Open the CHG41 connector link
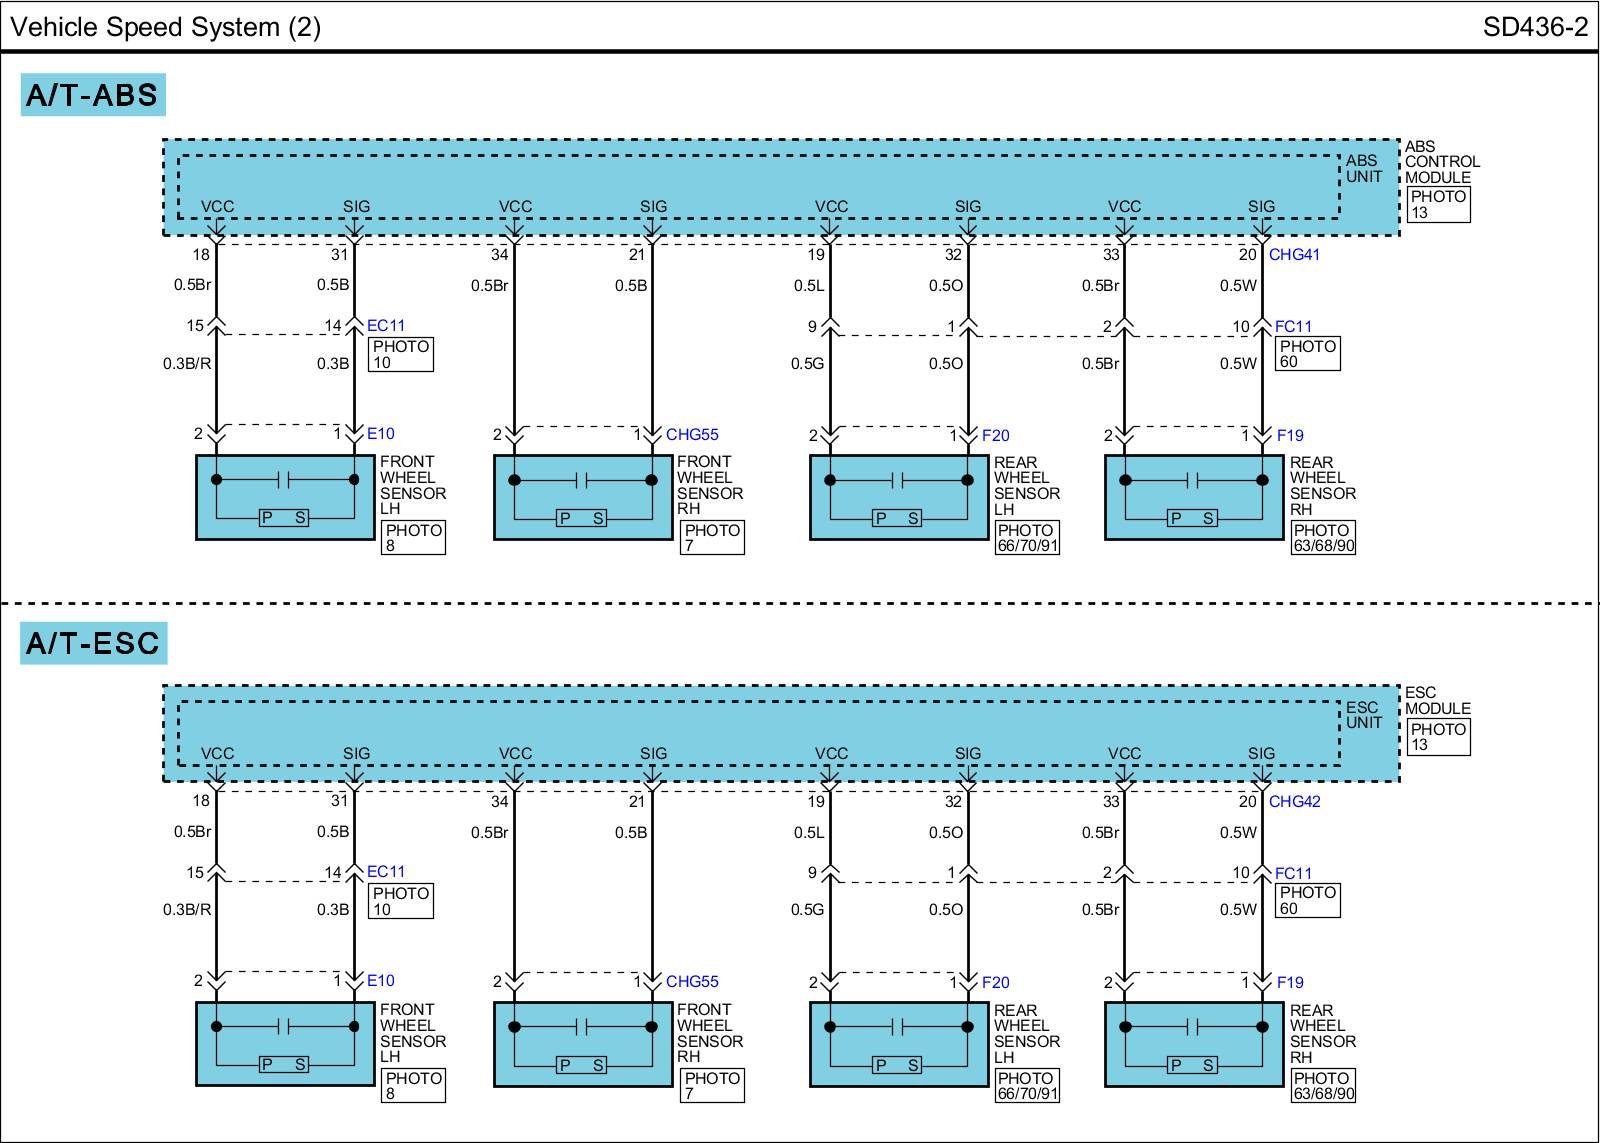This screenshot has height=1143, width=1600. [1294, 255]
